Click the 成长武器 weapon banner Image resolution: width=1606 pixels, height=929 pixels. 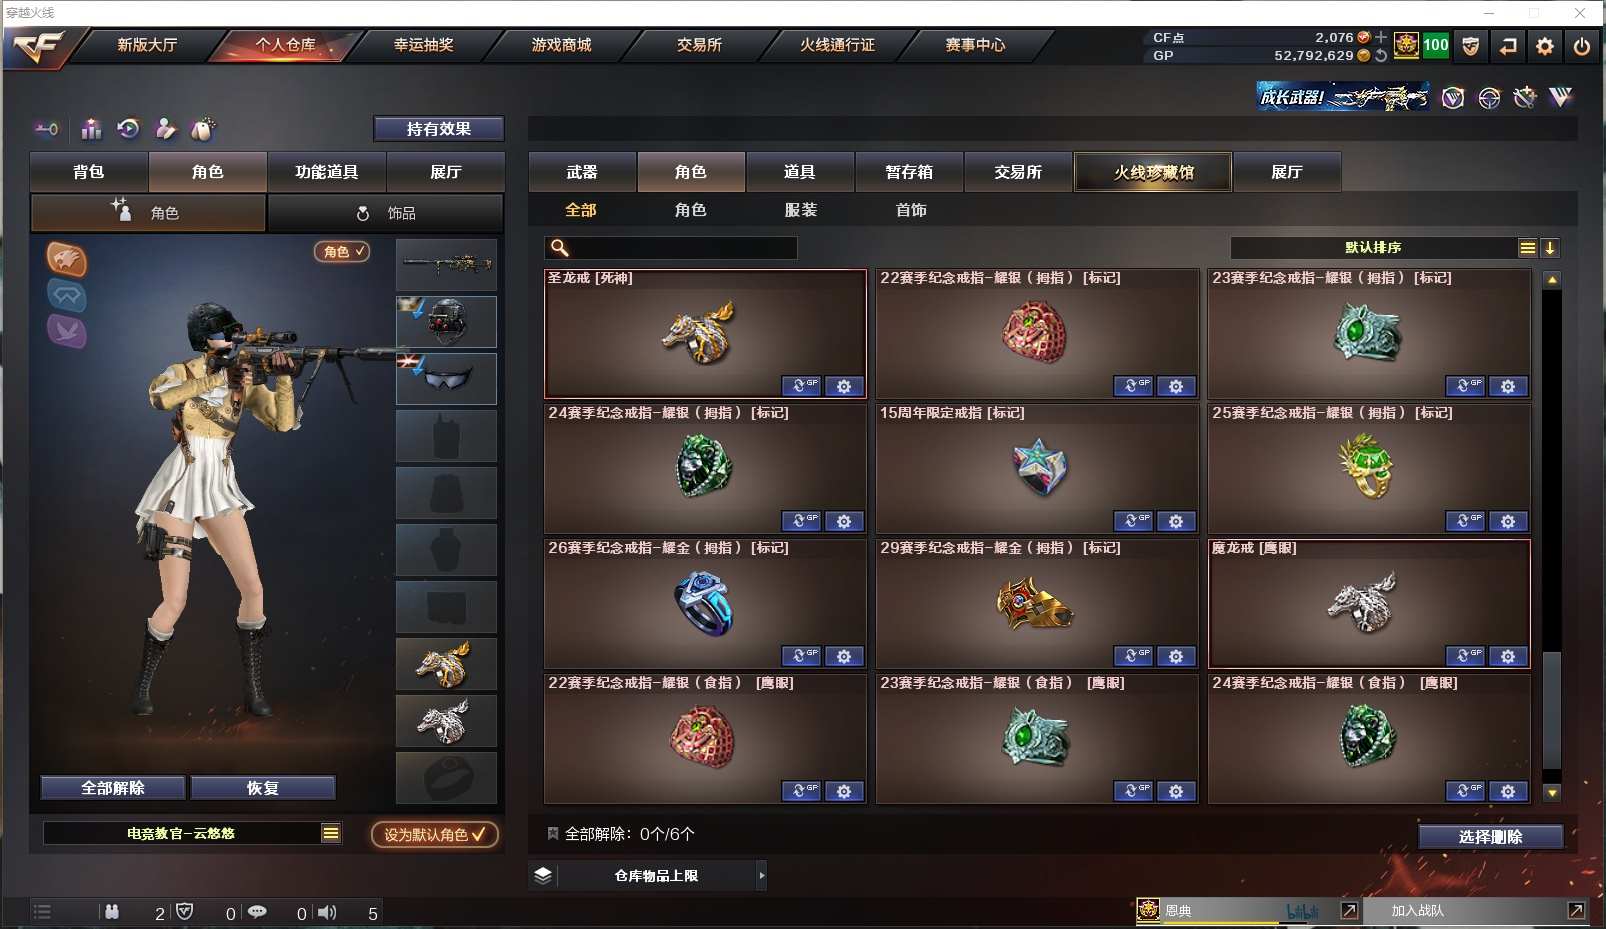point(1343,97)
